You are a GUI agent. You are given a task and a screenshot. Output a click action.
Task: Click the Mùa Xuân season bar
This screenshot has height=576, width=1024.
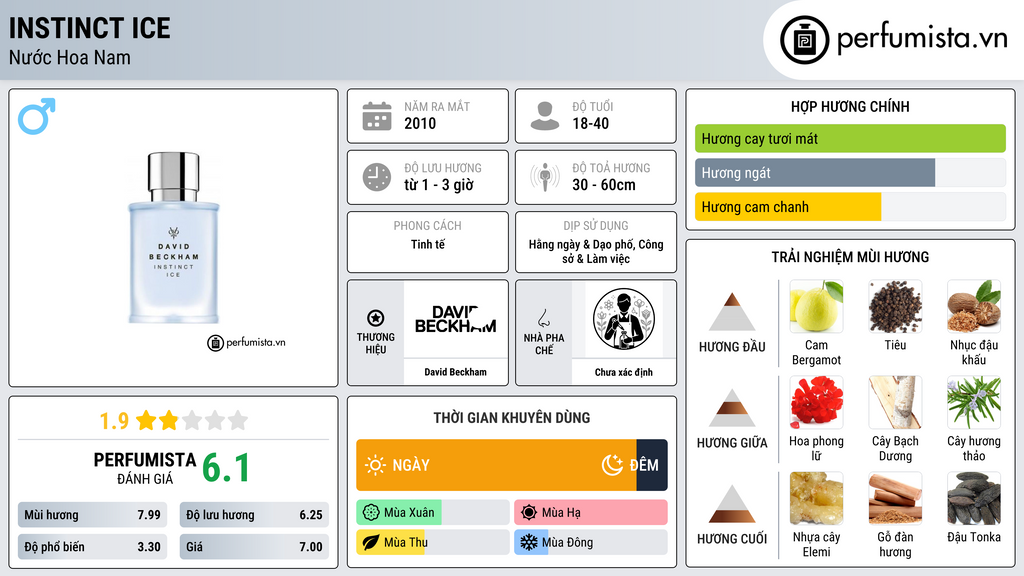click(432, 513)
